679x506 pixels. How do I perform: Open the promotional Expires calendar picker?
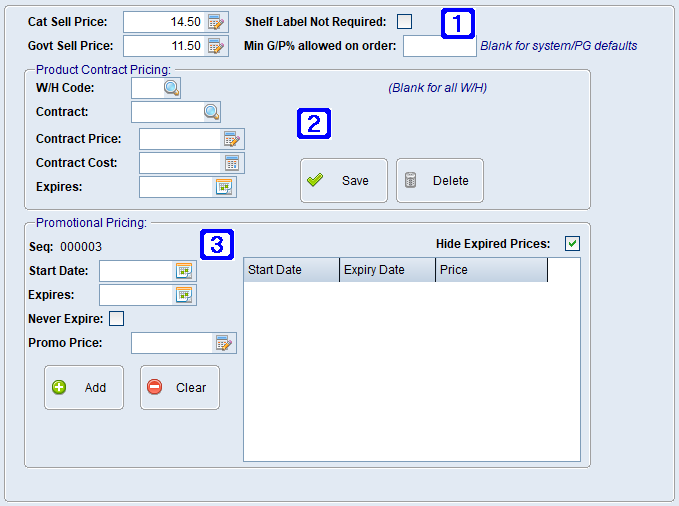(x=184, y=295)
